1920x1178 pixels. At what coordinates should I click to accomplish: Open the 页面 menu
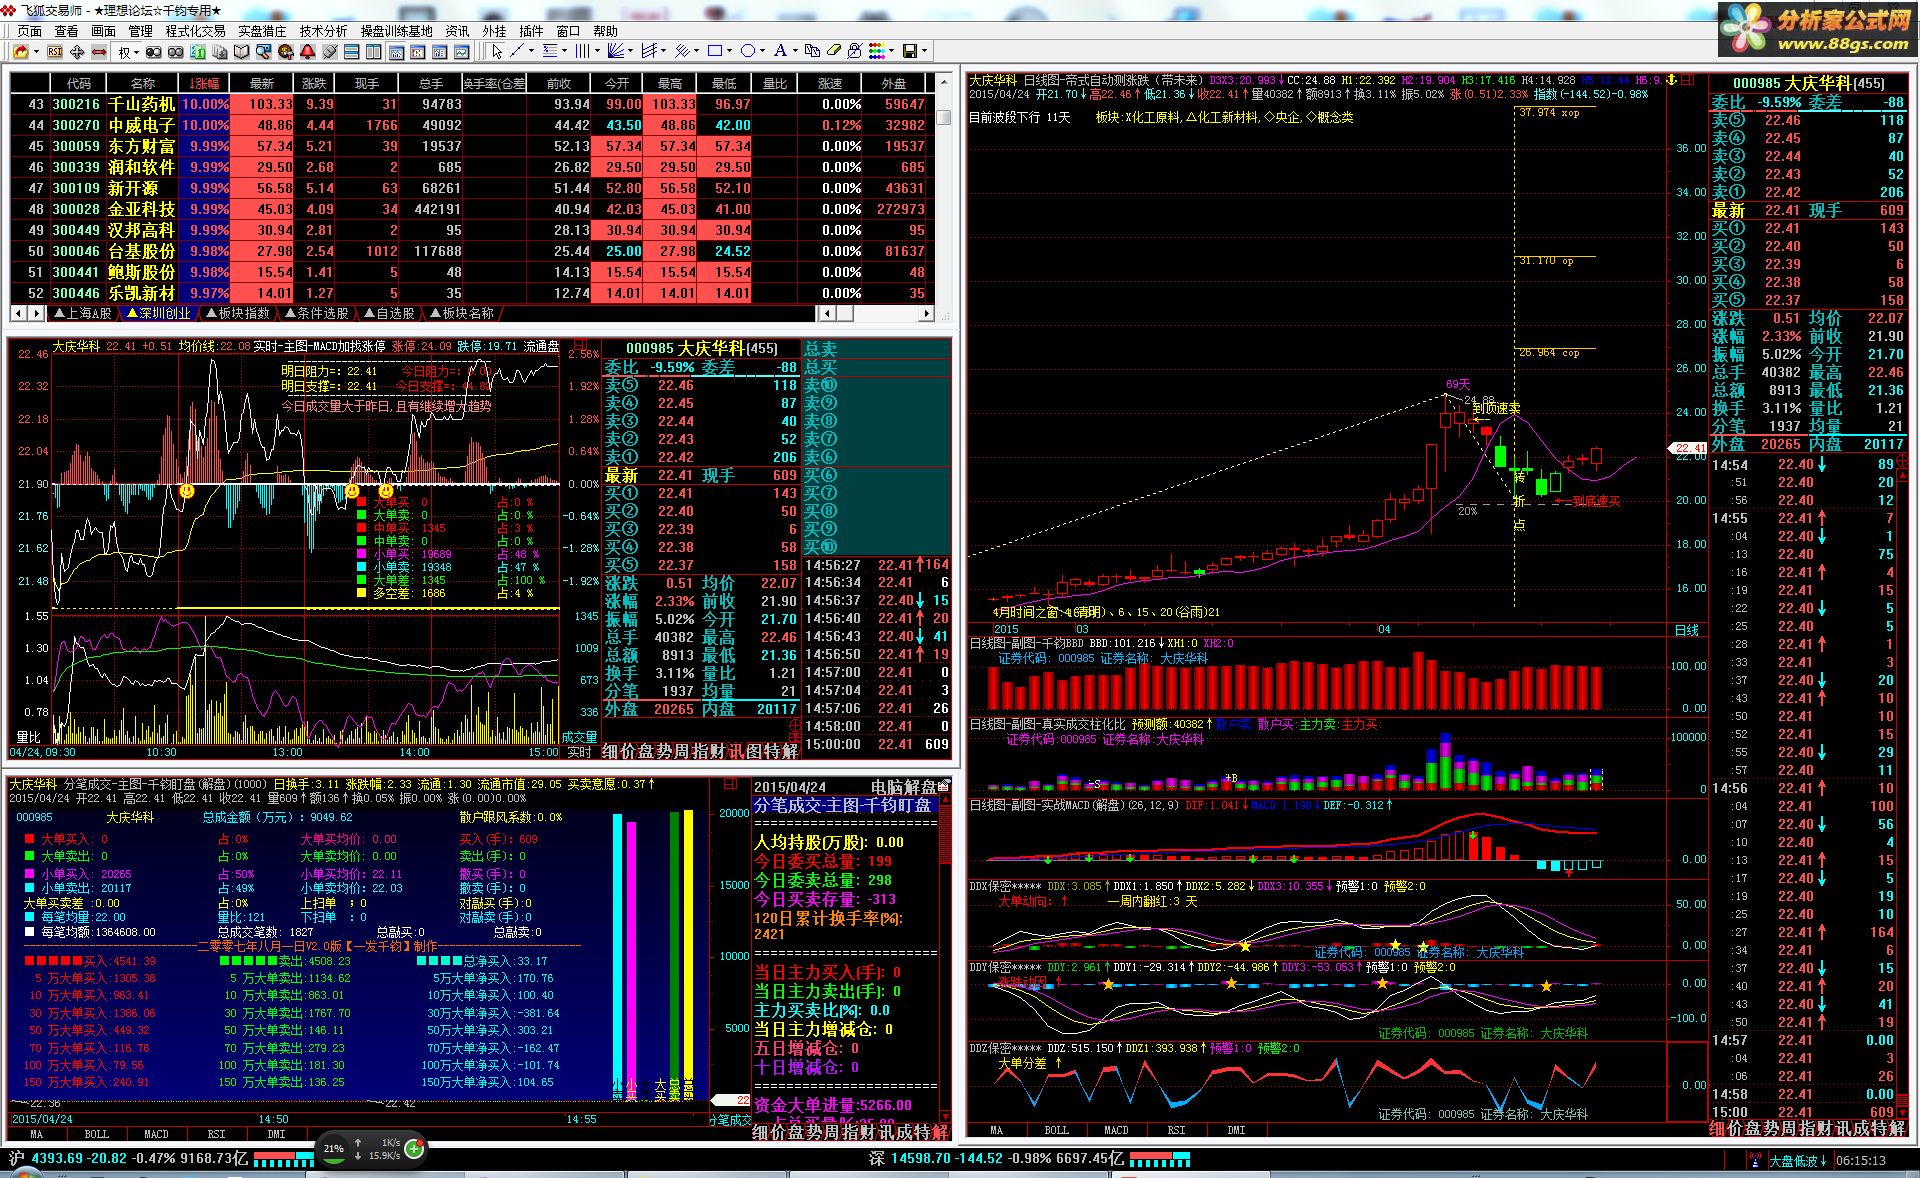(29, 31)
